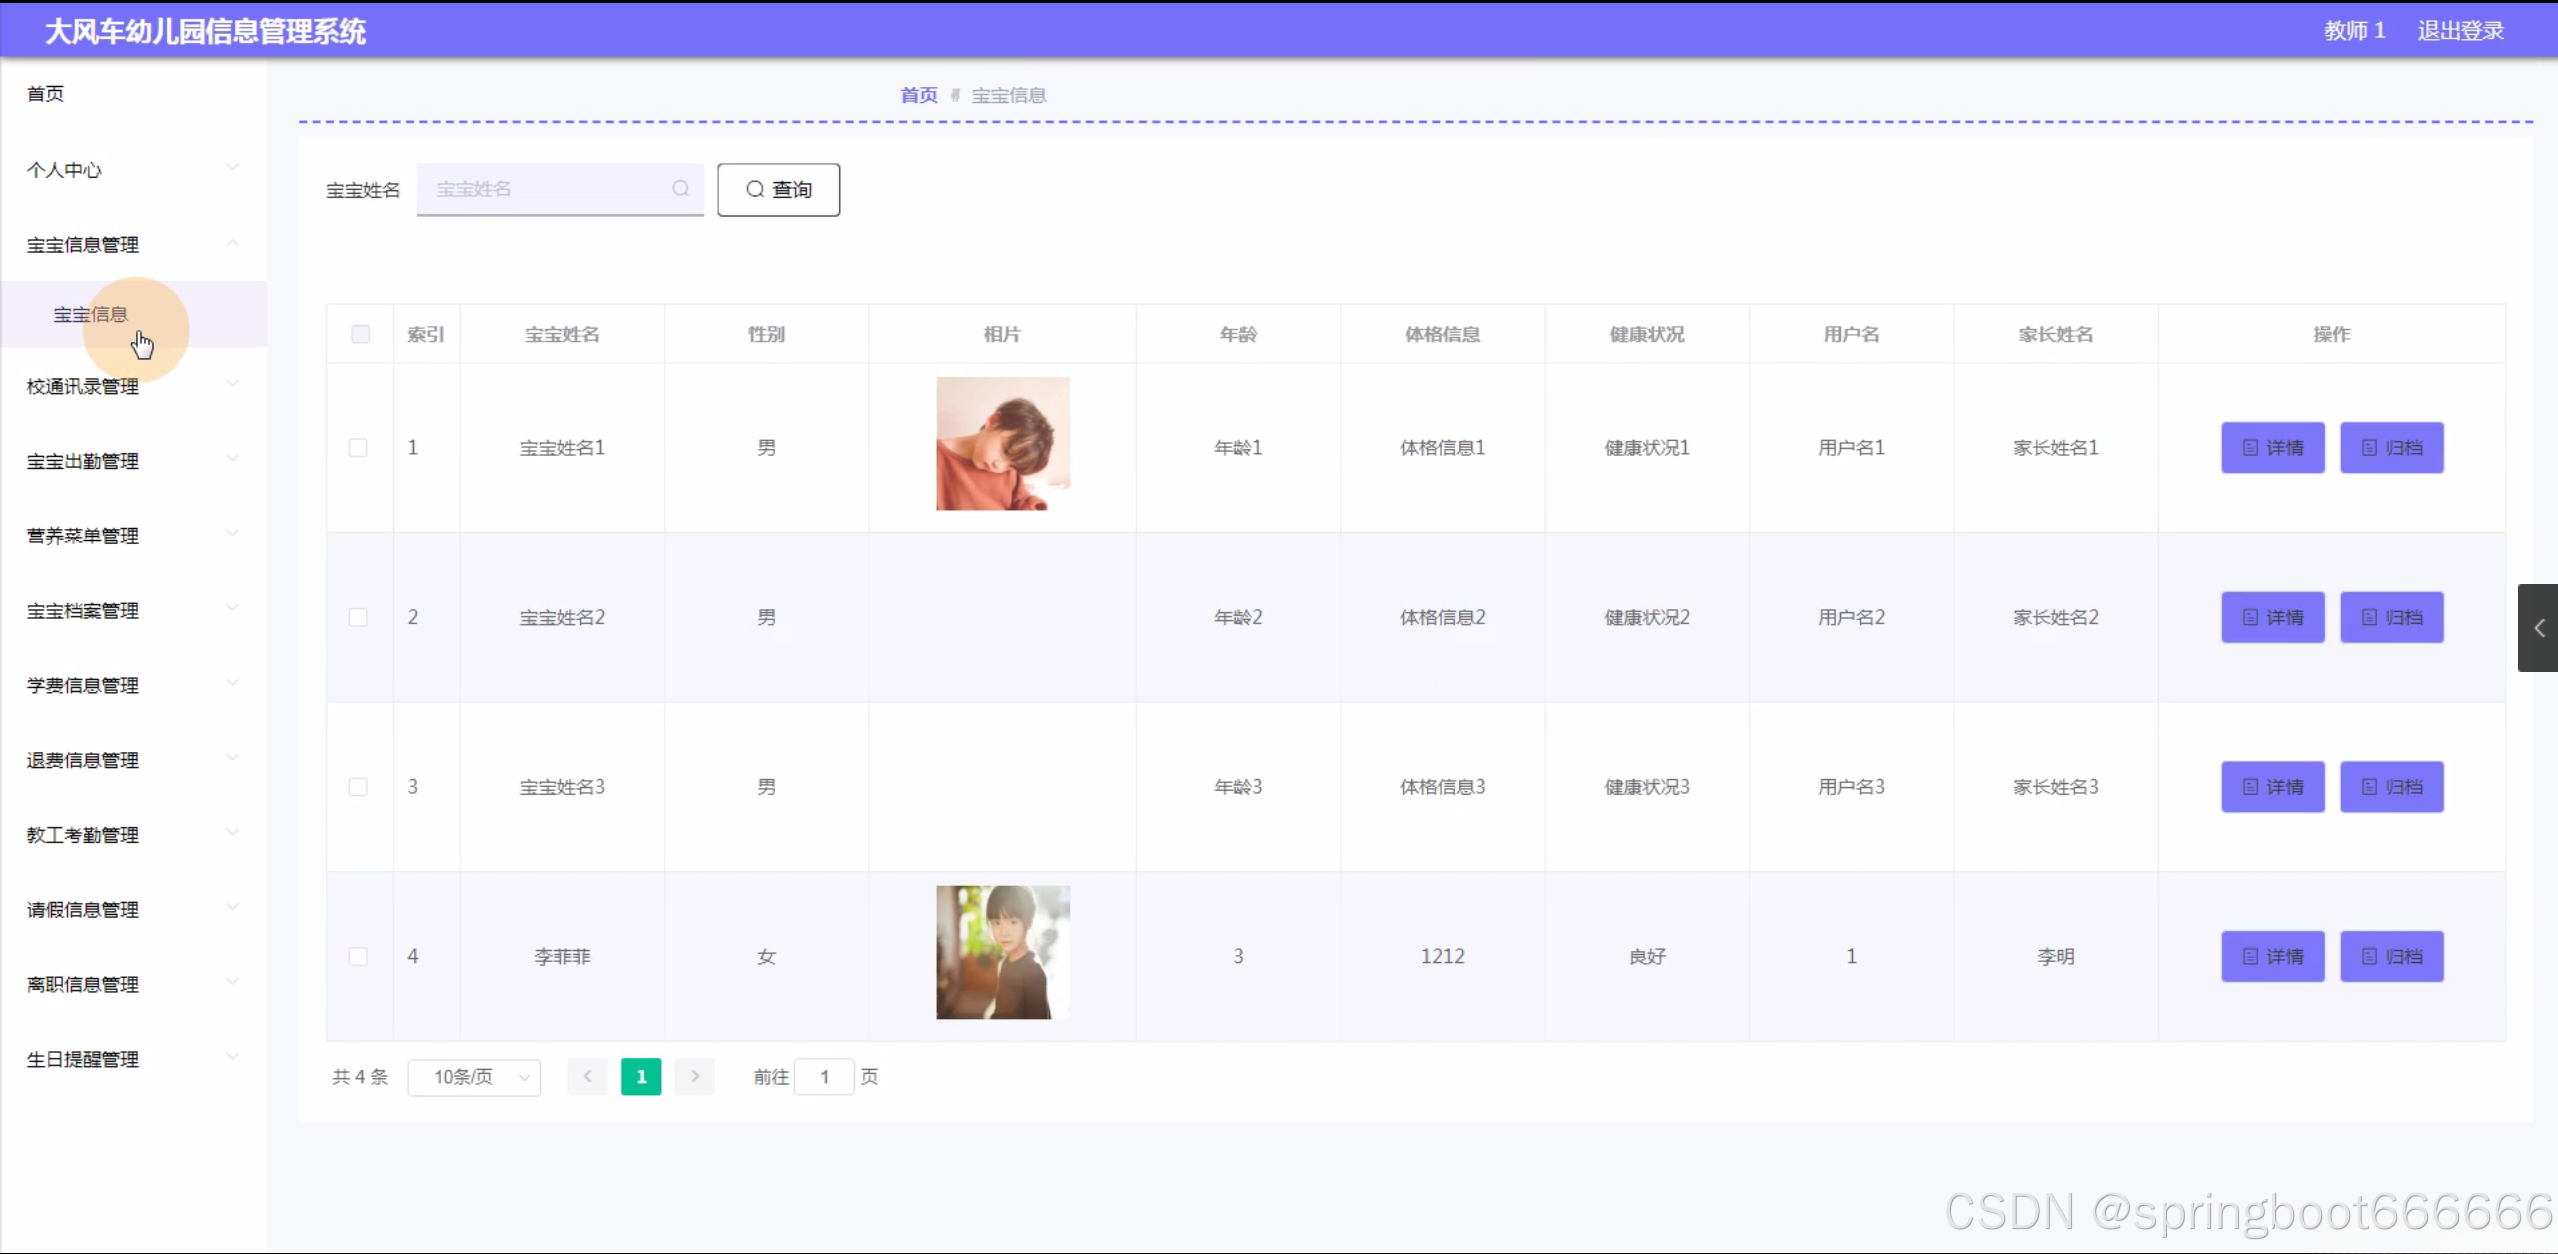Image resolution: width=2558 pixels, height=1254 pixels.
Task: Open the 10条/页 page size dropdown
Action: click(474, 1076)
